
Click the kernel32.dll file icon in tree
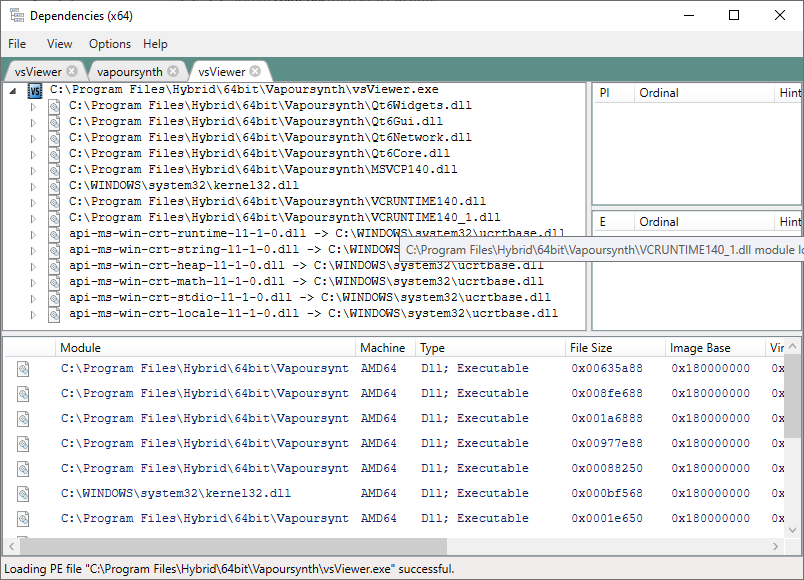54,186
